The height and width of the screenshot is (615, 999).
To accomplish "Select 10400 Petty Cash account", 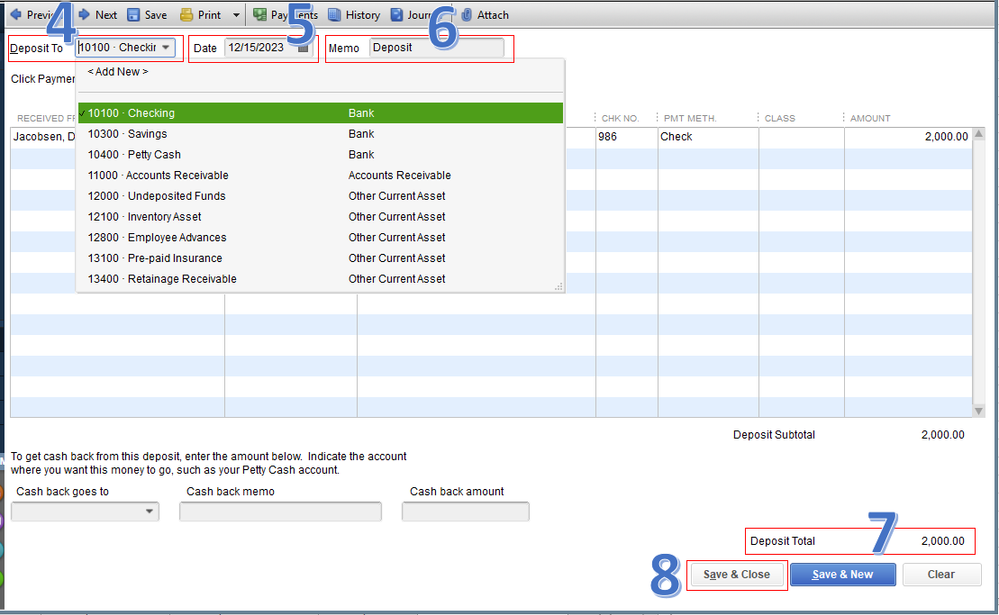I will (320, 154).
